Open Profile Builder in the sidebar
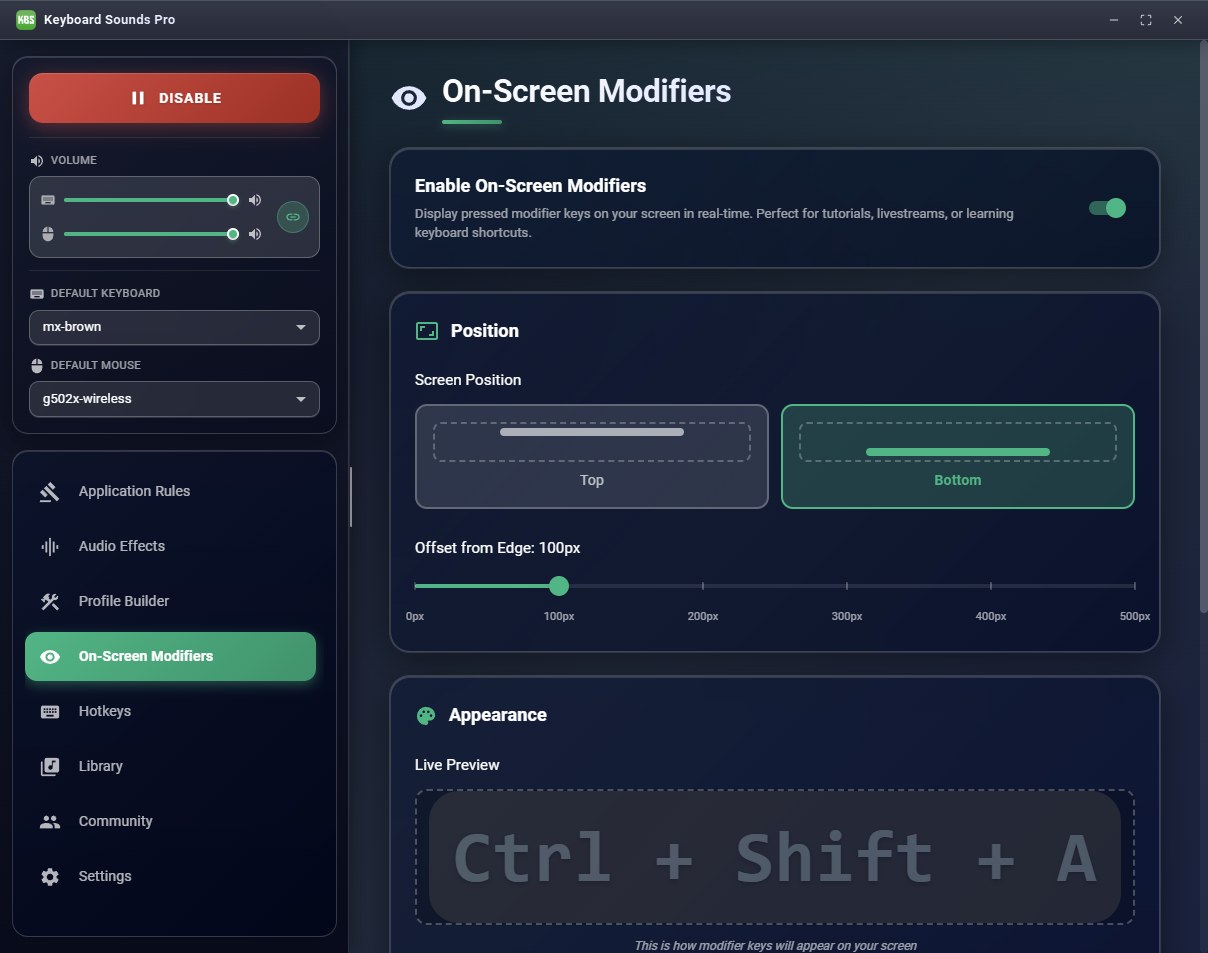The width and height of the screenshot is (1208, 953). tap(170, 601)
